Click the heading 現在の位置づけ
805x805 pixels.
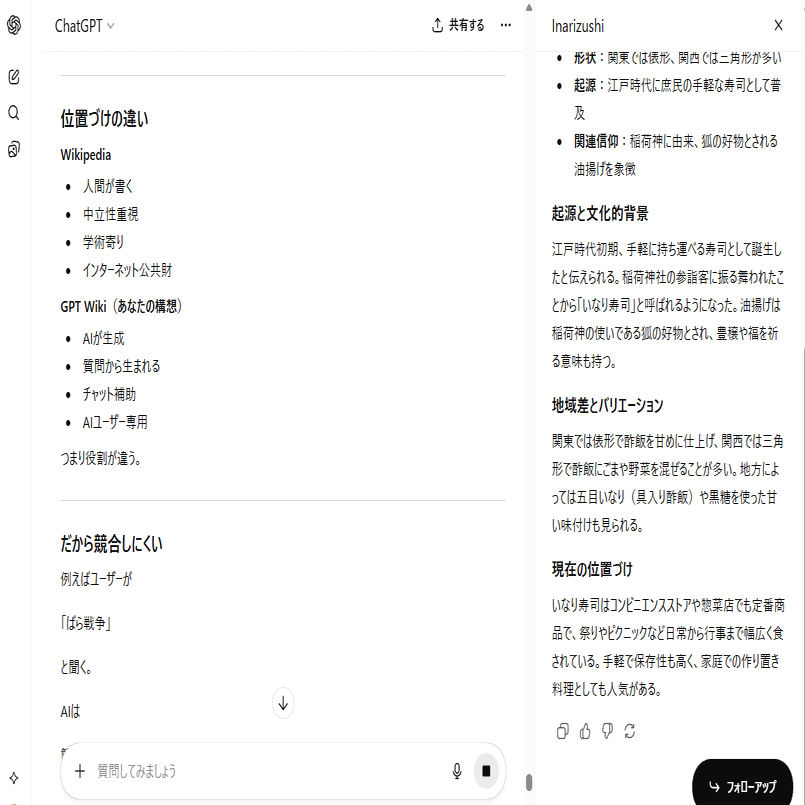point(592,569)
